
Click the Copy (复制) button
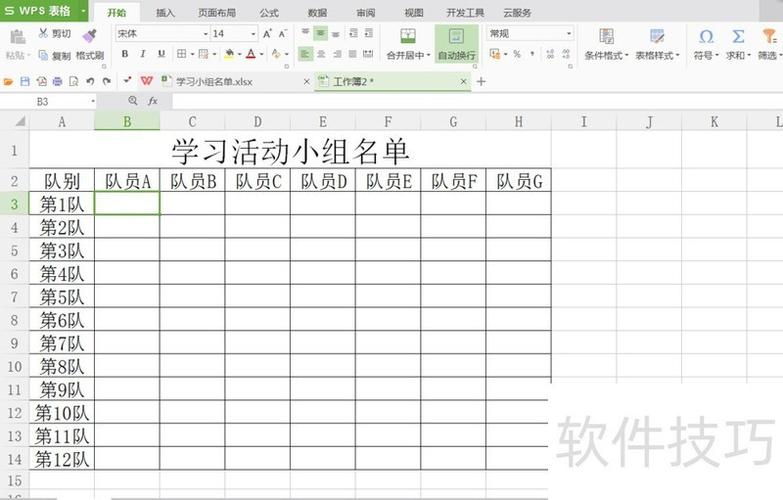click(54, 55)
